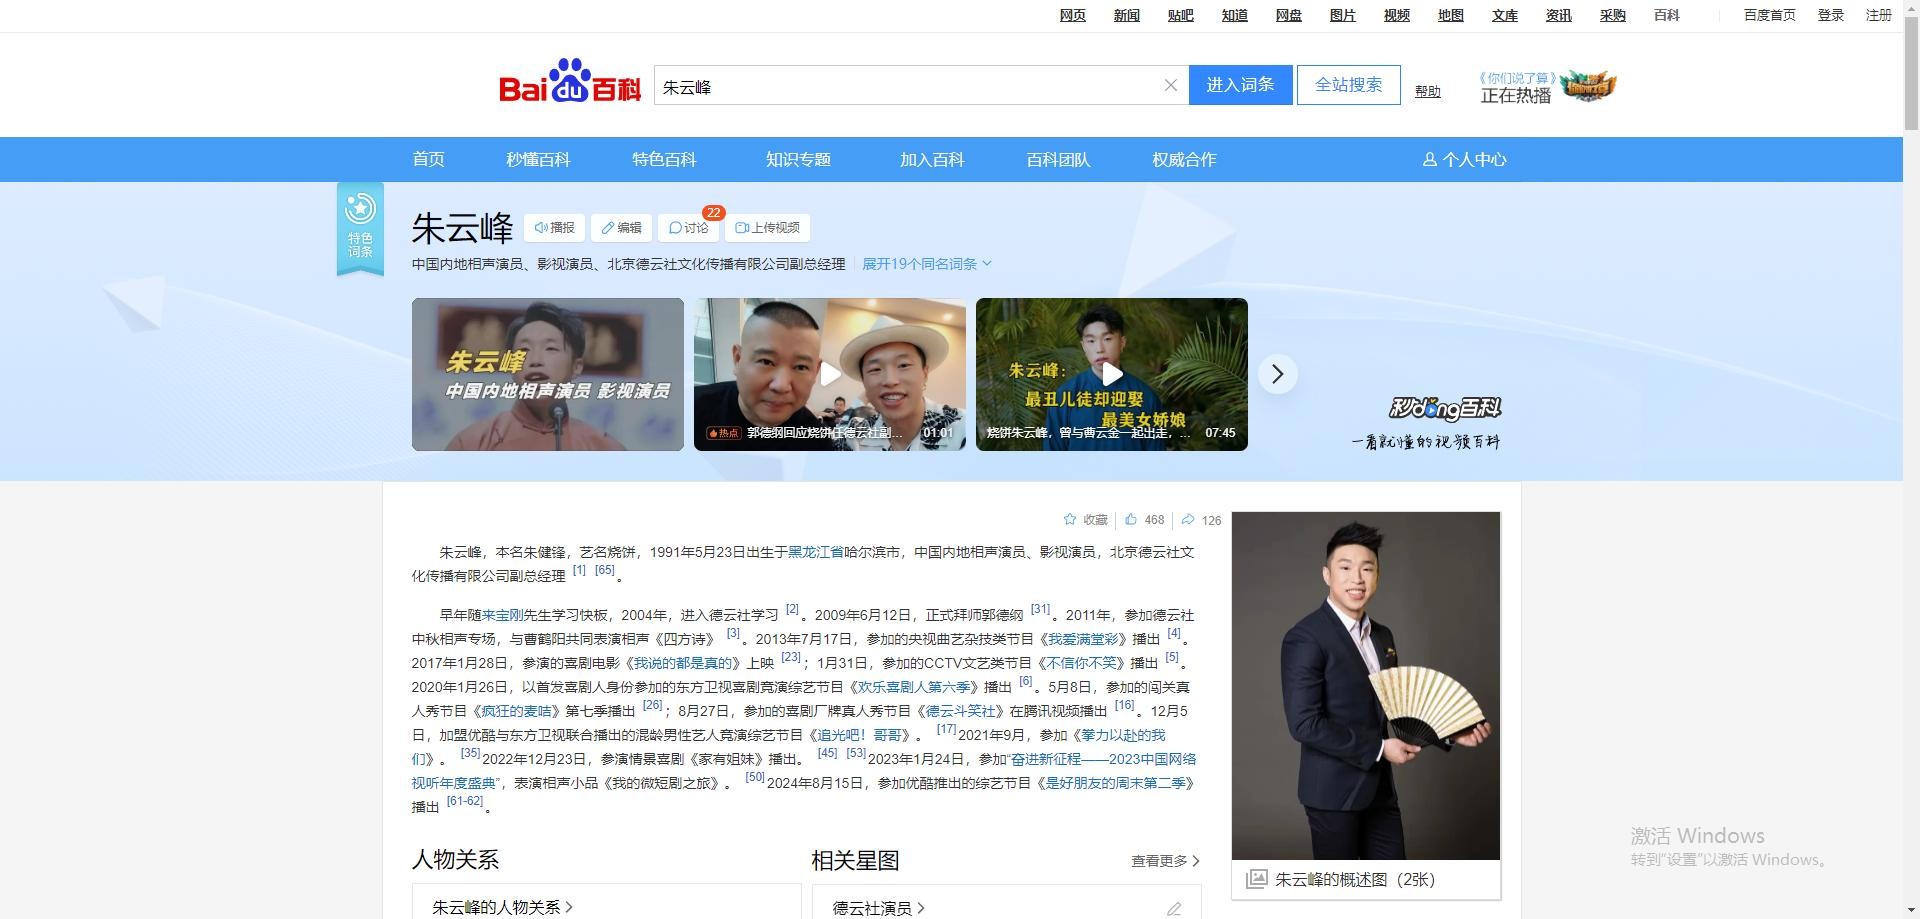Like the article with thumbs-up icon
The width and height of the screenshot is (1920, 919).
coord(1131,520)
